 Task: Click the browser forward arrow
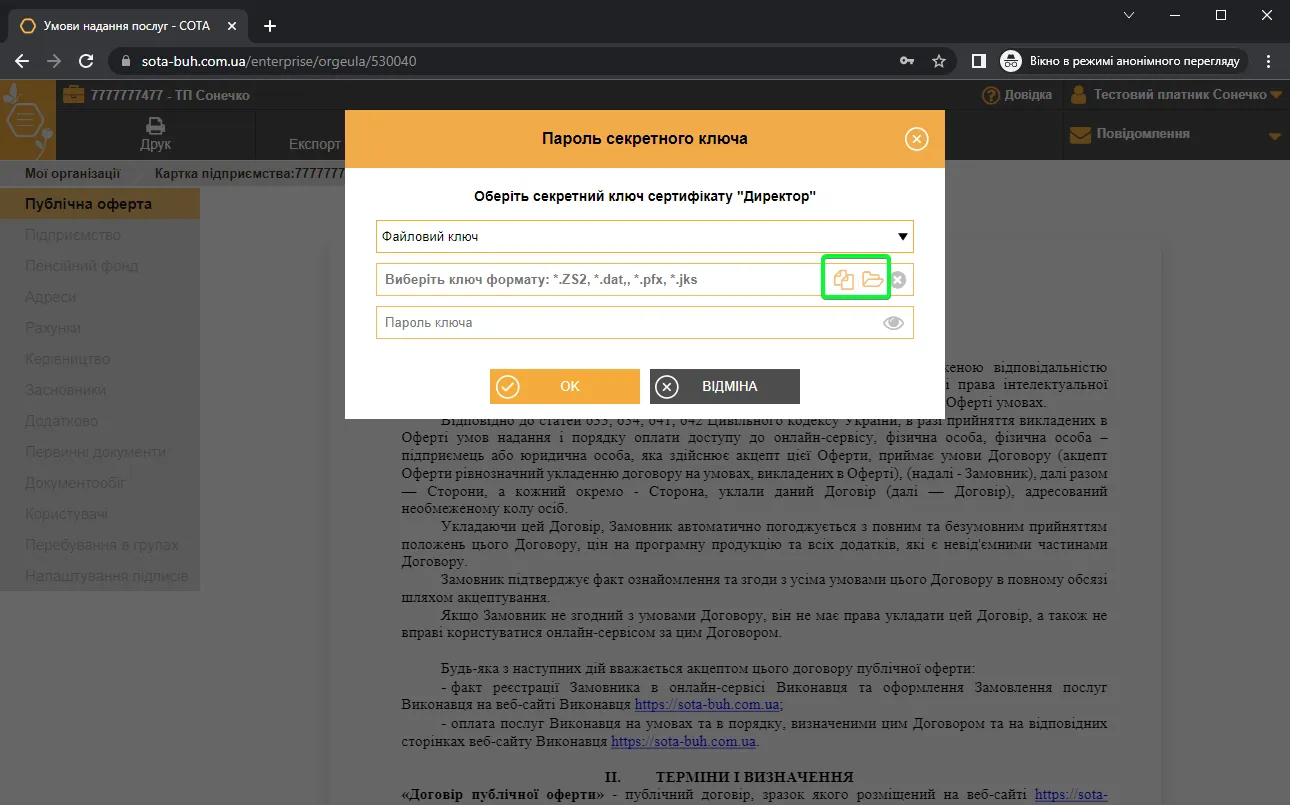pos(54,61)
